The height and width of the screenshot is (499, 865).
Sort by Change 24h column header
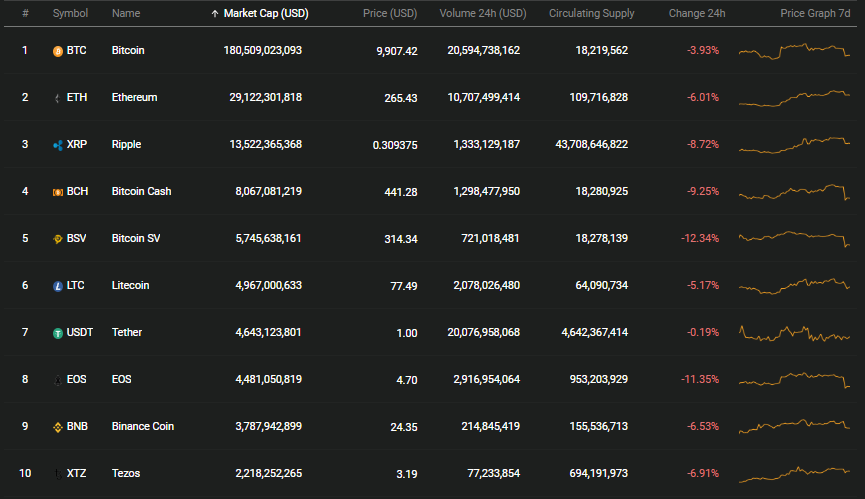coord(697,13)
